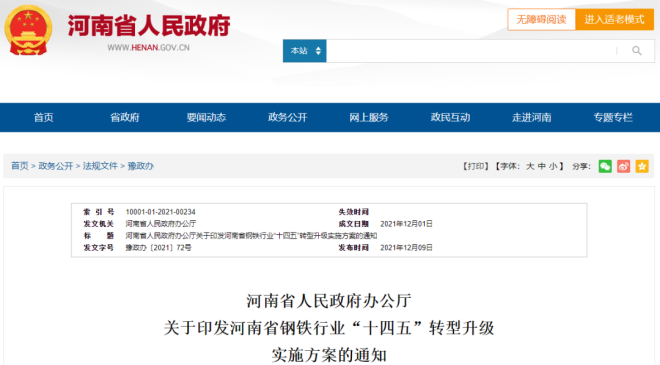
Task: Share the article via the WeChat icon
Action: pyautogui.click(x=605, y=166)
